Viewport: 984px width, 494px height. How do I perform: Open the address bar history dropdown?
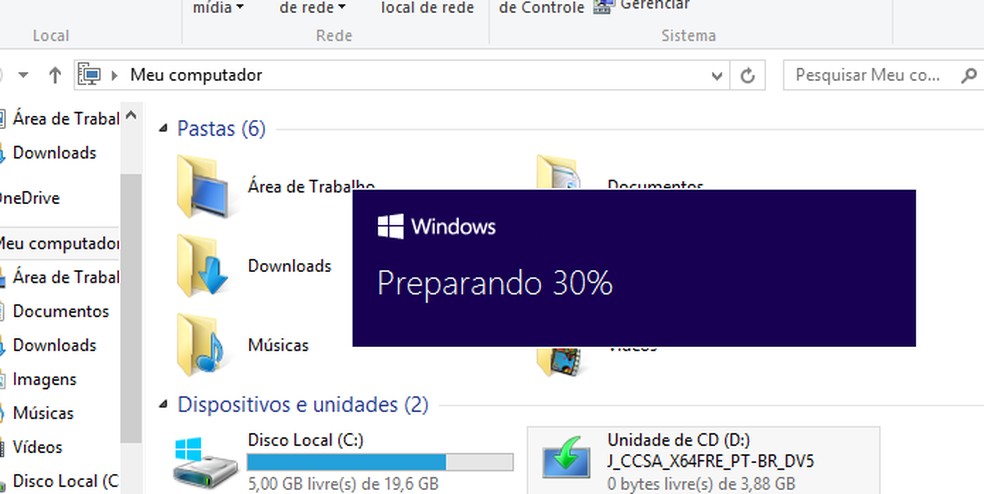[x=717, y=76]
